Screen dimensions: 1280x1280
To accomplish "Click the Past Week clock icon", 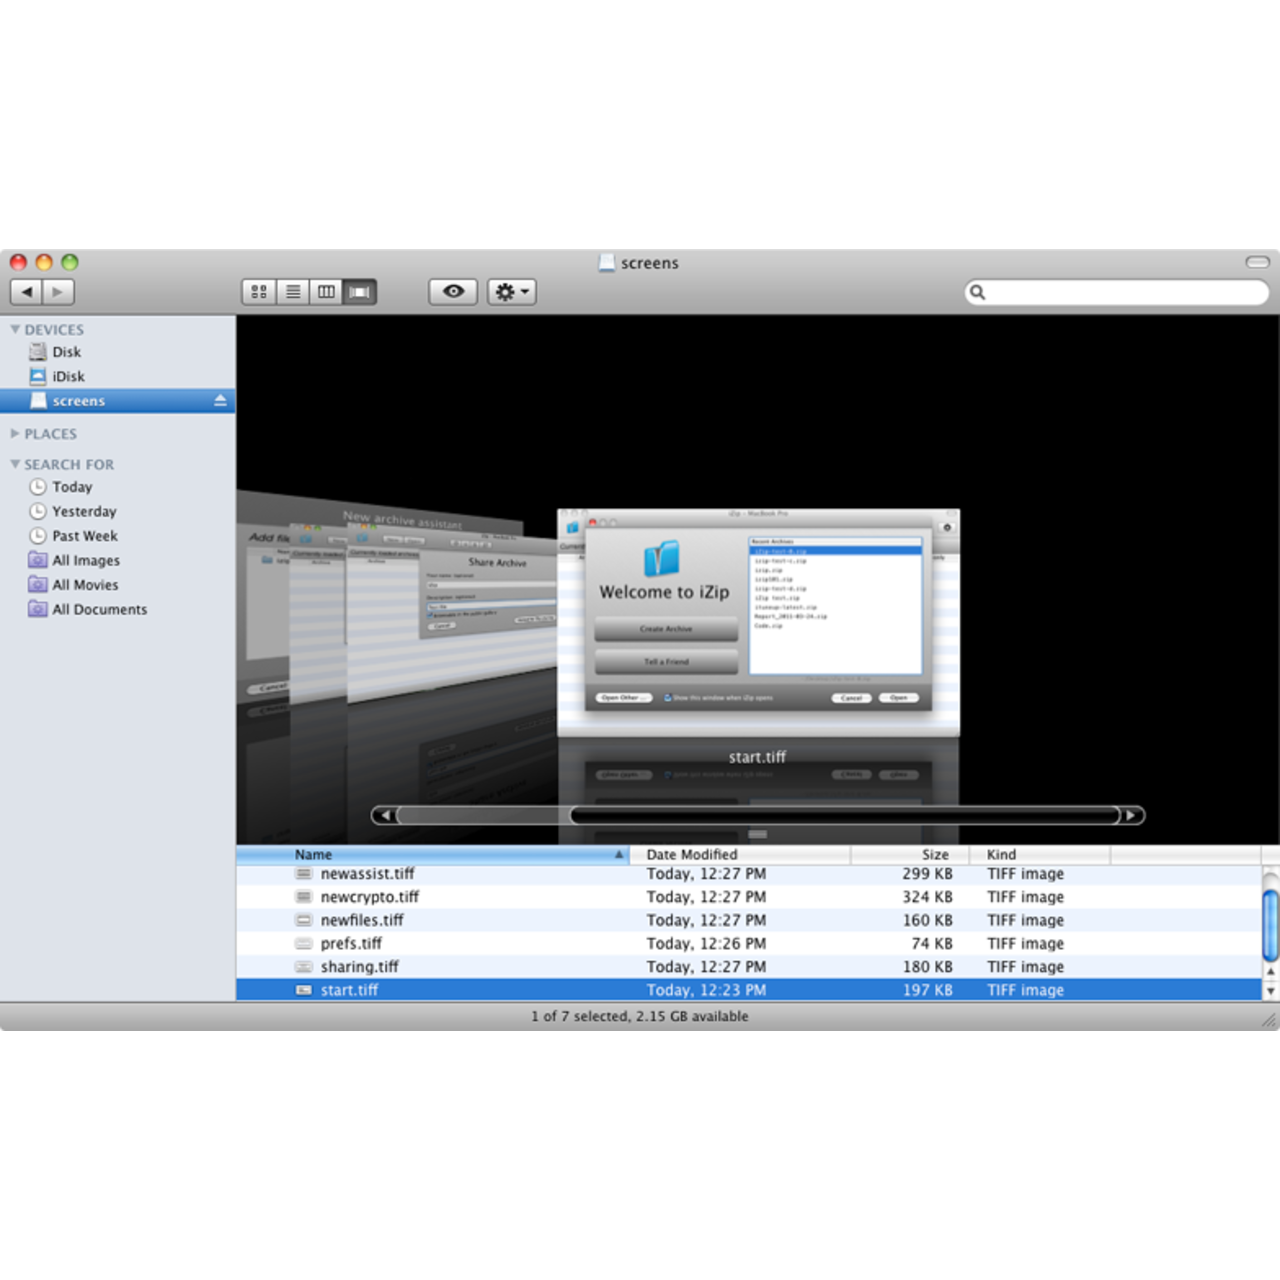I will point(38,536).
